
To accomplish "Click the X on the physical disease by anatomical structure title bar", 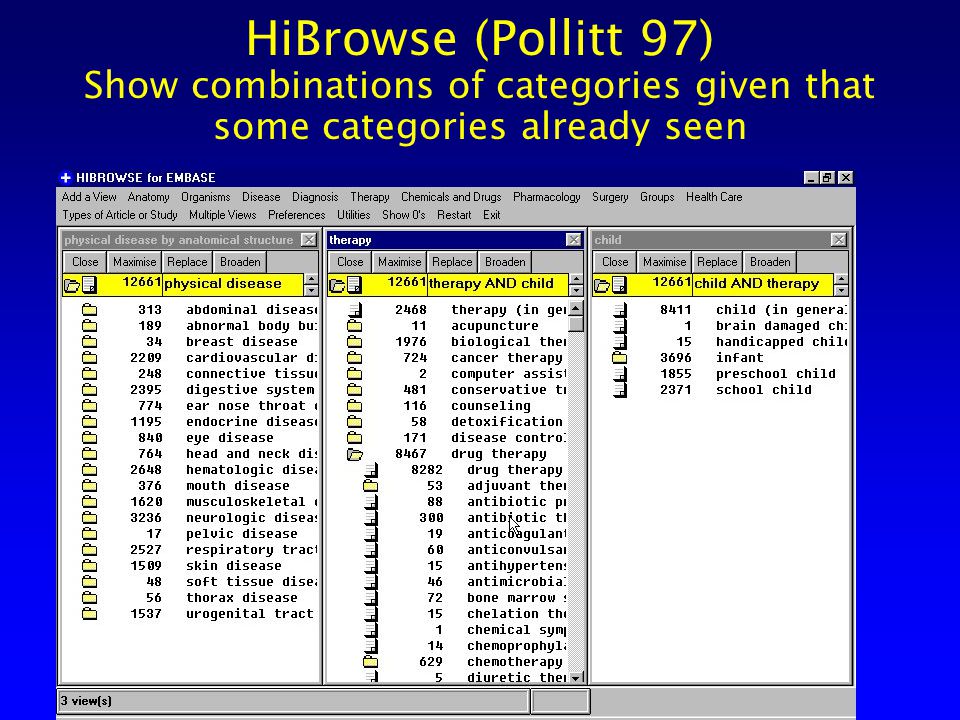I will tap(309, 240).
